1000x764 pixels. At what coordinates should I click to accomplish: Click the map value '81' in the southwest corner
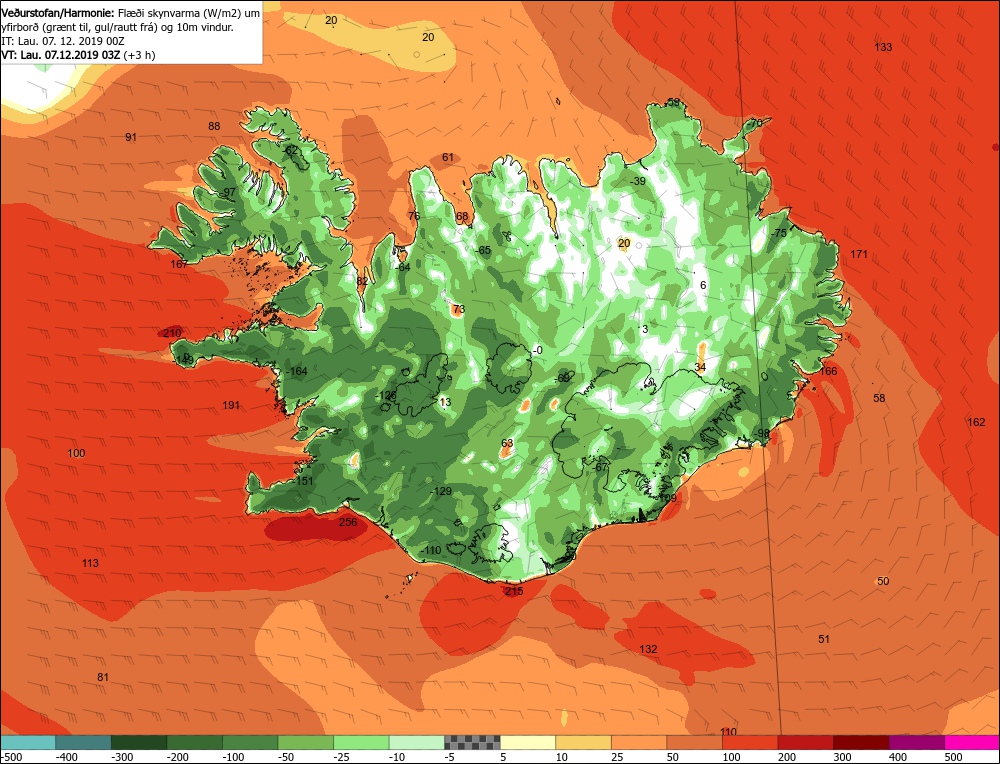tap(103, 677)
